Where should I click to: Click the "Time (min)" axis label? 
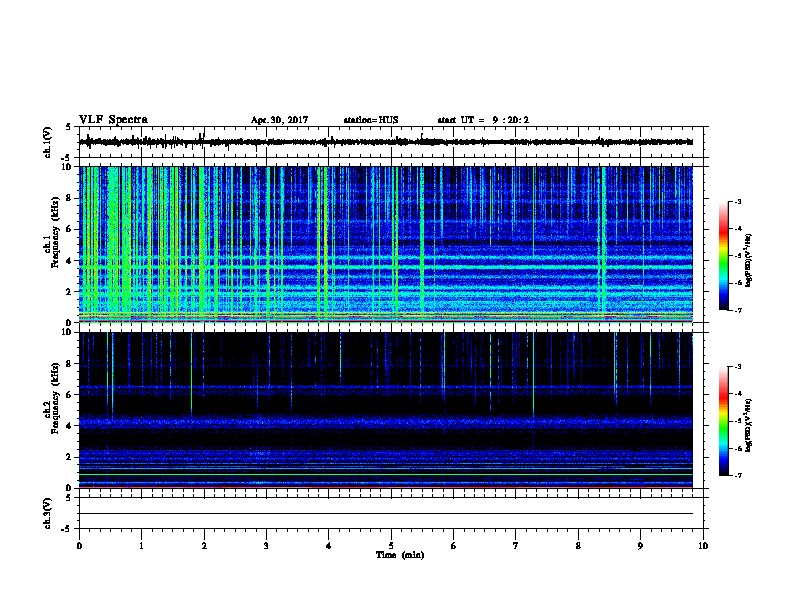400,555
